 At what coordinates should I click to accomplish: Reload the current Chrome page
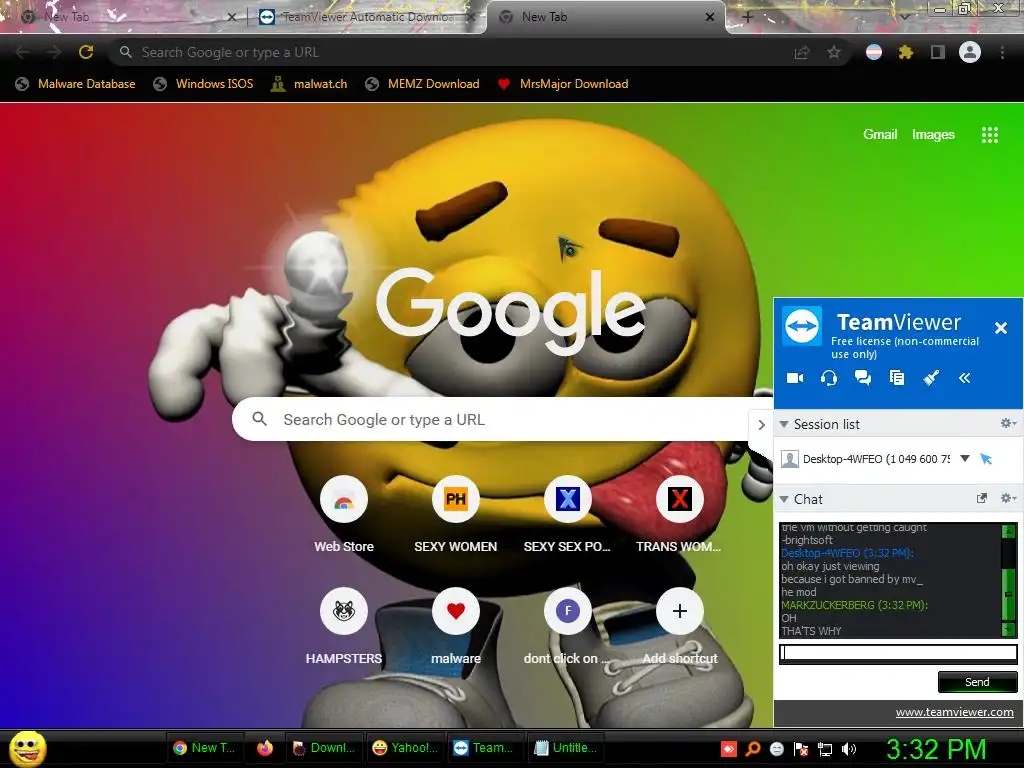click(x=86, y=52)
